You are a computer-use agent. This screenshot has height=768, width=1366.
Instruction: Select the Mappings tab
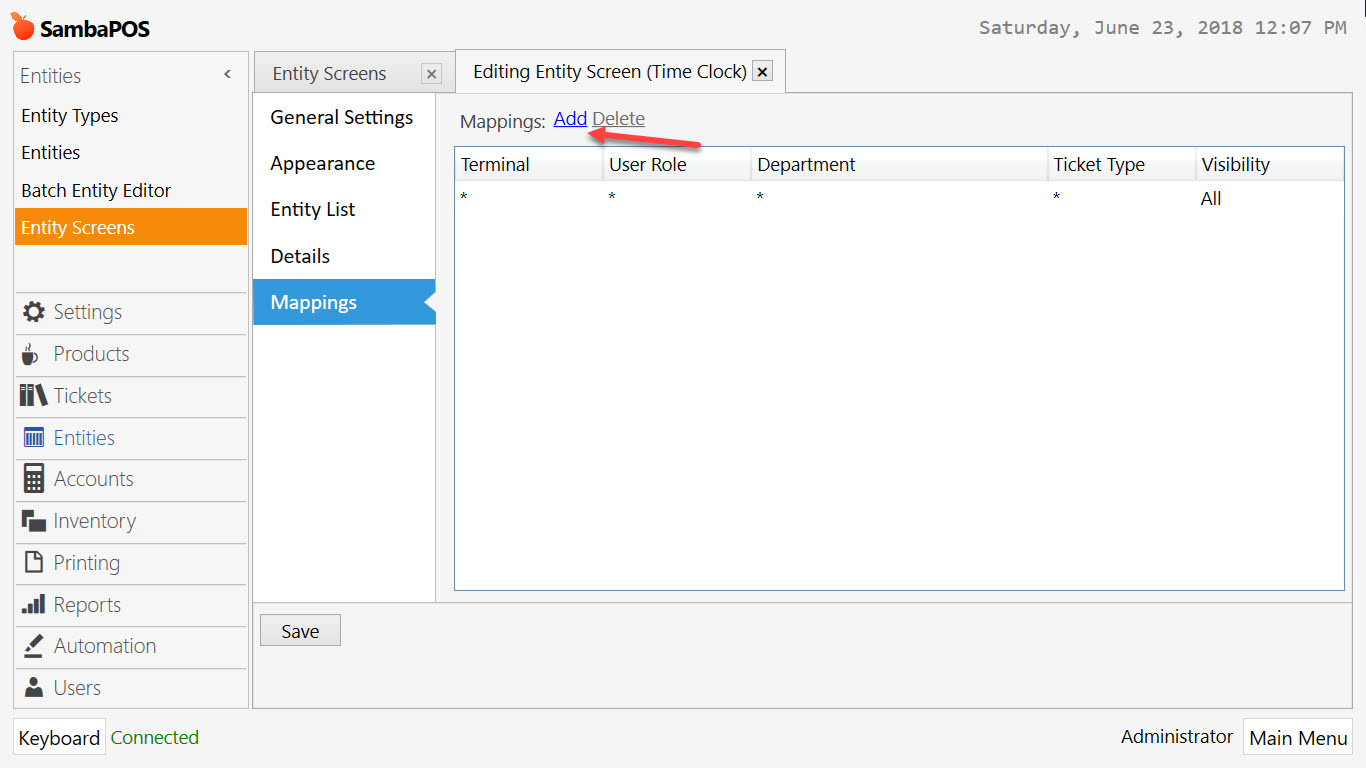313,302
